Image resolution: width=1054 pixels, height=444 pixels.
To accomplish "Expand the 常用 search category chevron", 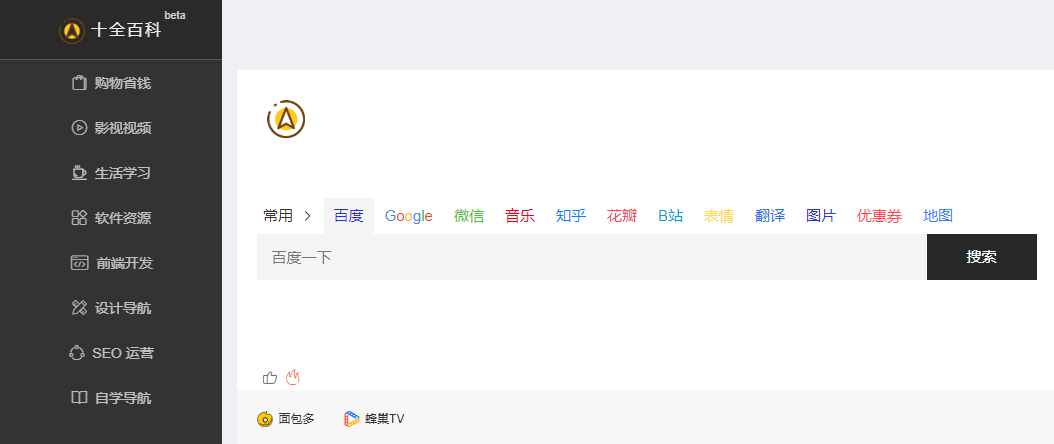I will tap(308, 216).
